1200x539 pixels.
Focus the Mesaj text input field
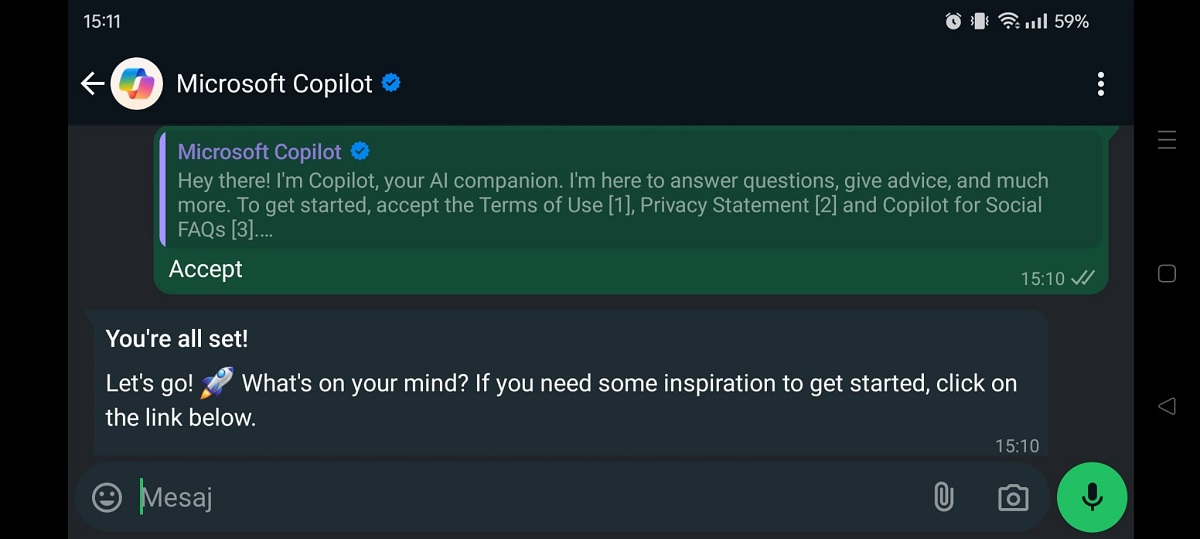click(530, 497)
